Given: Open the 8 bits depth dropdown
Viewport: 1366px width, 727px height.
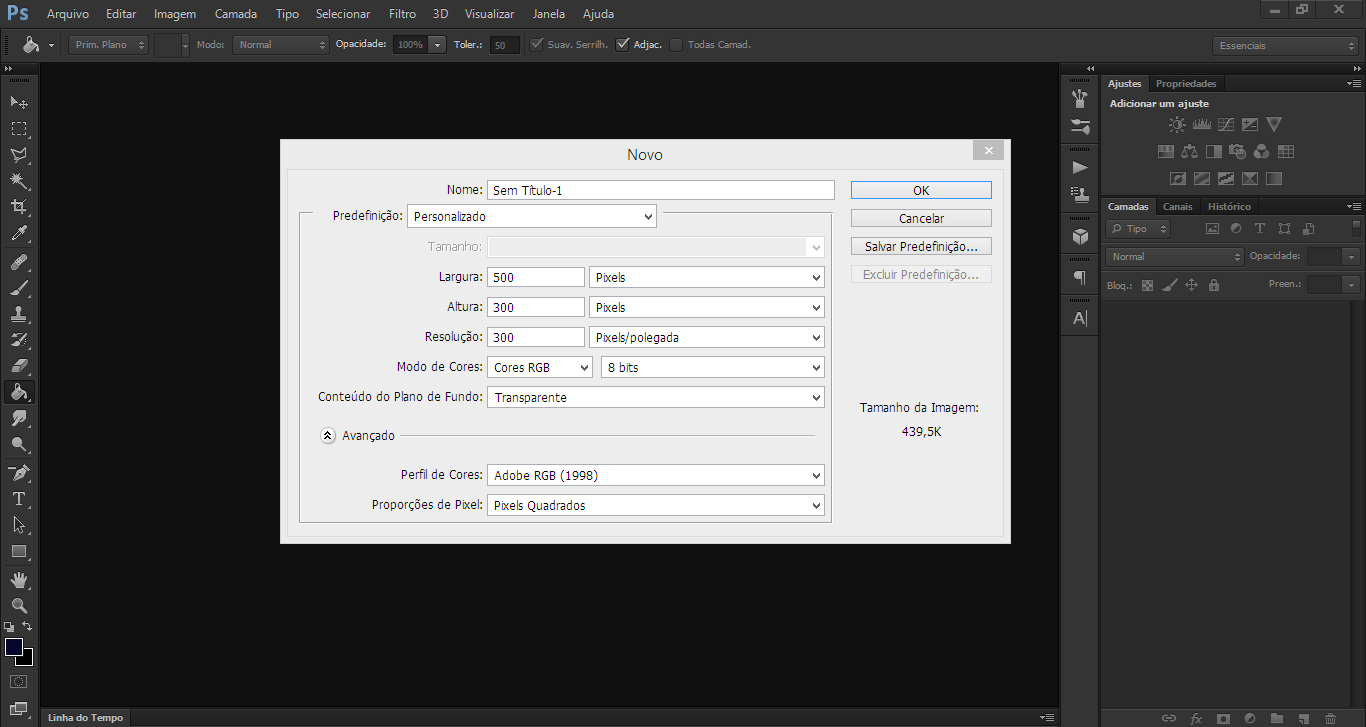Looking at the screenshot, I should [713, 367].
